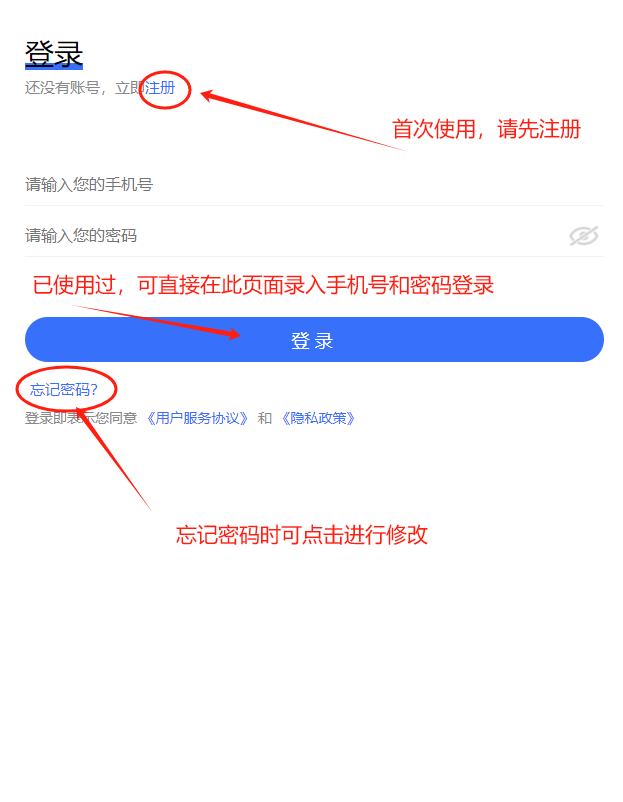623x802 pixels.
Task: Click the 登录 page heading
Action: tap(54, 53)
